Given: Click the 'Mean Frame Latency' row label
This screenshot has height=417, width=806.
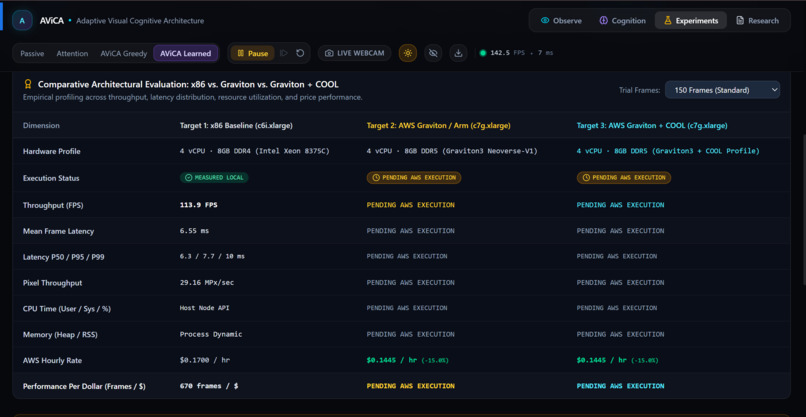Looking at the screenshot, I should (x=59, y=231).
